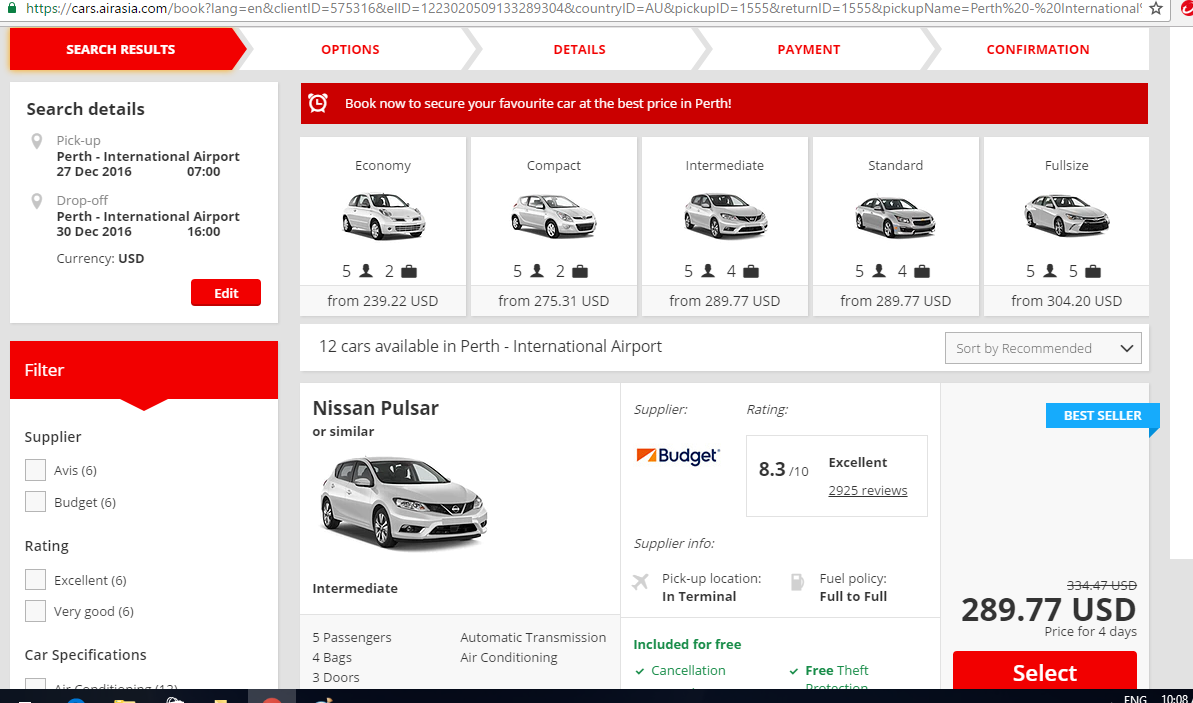Click the crossed-out 334.47 USD price

pyautogui.click(x=1102, y=585)
